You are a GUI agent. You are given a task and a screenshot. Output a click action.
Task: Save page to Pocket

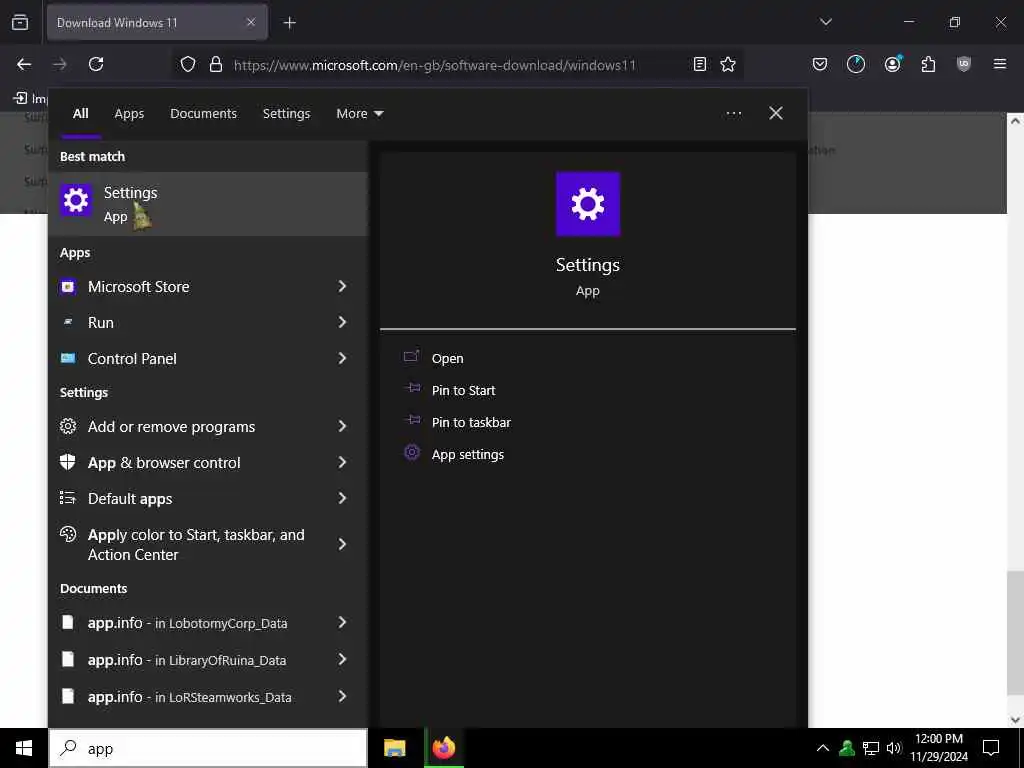(x=820, y=64)
